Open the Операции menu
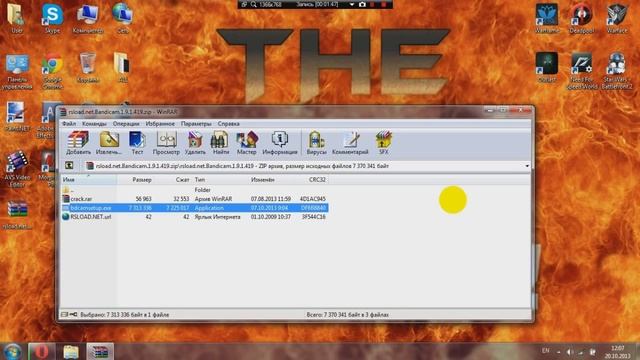This screenshot has width=640, height=360. tap(126, 124)
